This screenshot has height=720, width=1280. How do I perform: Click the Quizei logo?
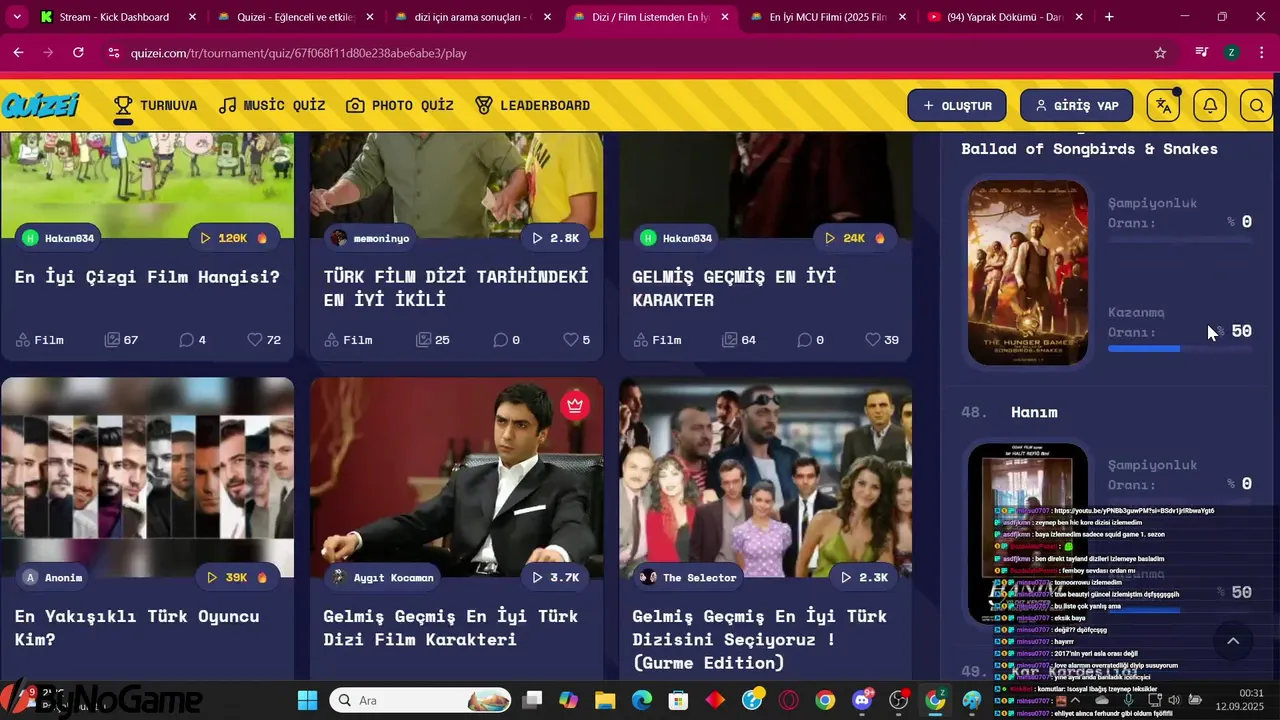click(x=41, y=105)
